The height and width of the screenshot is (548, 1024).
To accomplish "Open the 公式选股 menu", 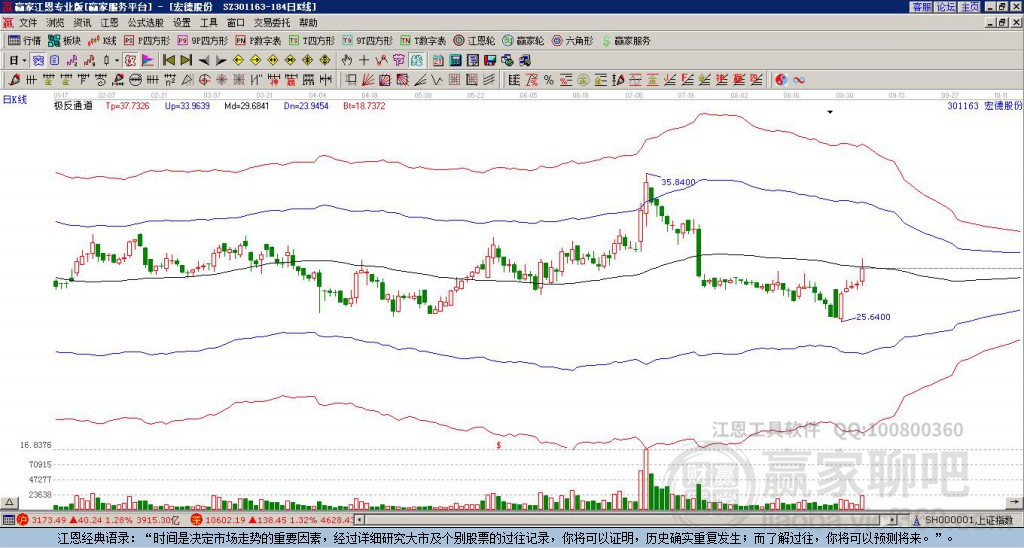I will coord(146,23).
